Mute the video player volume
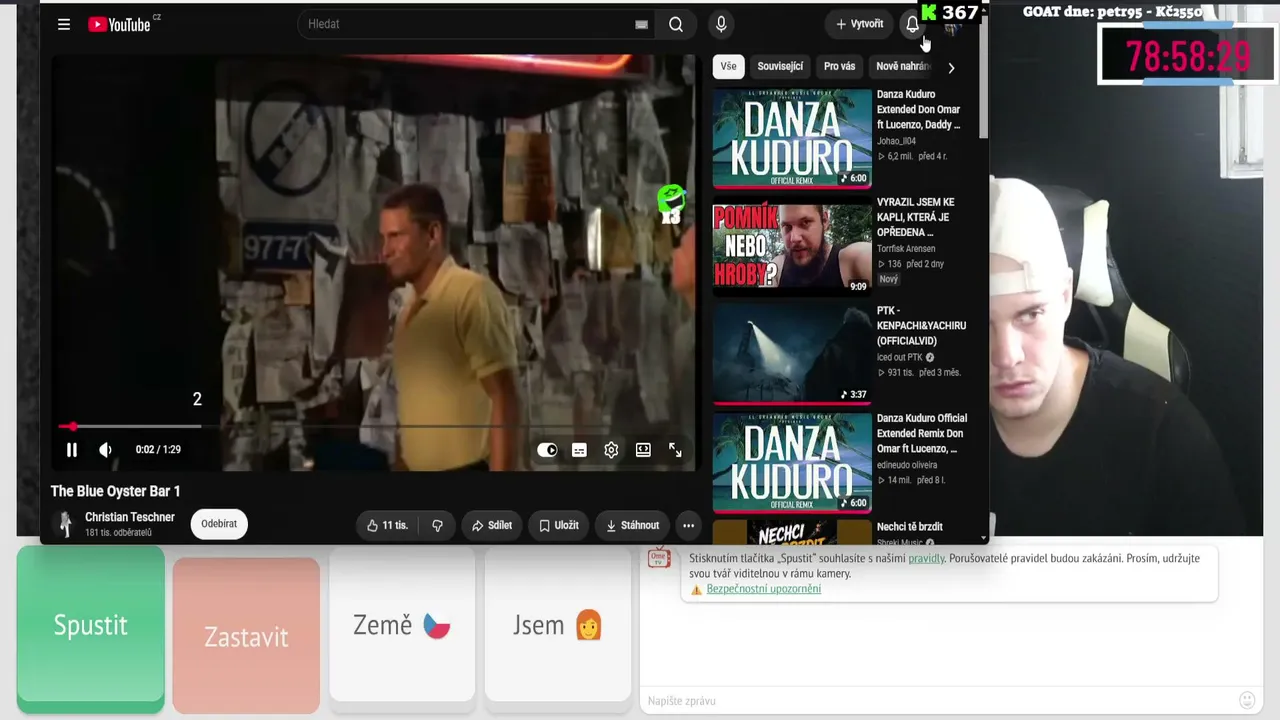Viewport: 1280px width, 720px height. tap(105, 450)
